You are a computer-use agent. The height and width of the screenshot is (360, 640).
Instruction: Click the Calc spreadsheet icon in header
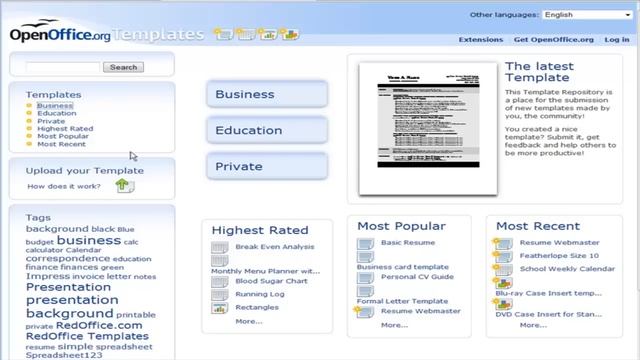[245, 34]
